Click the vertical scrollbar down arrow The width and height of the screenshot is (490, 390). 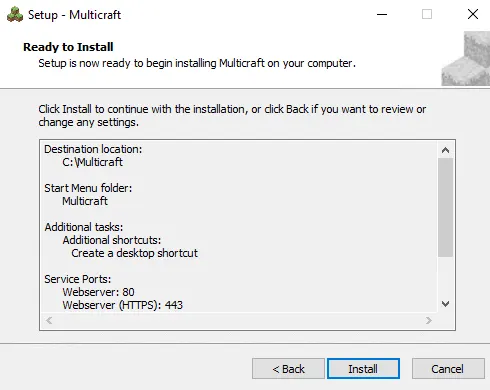pos(445,304)
